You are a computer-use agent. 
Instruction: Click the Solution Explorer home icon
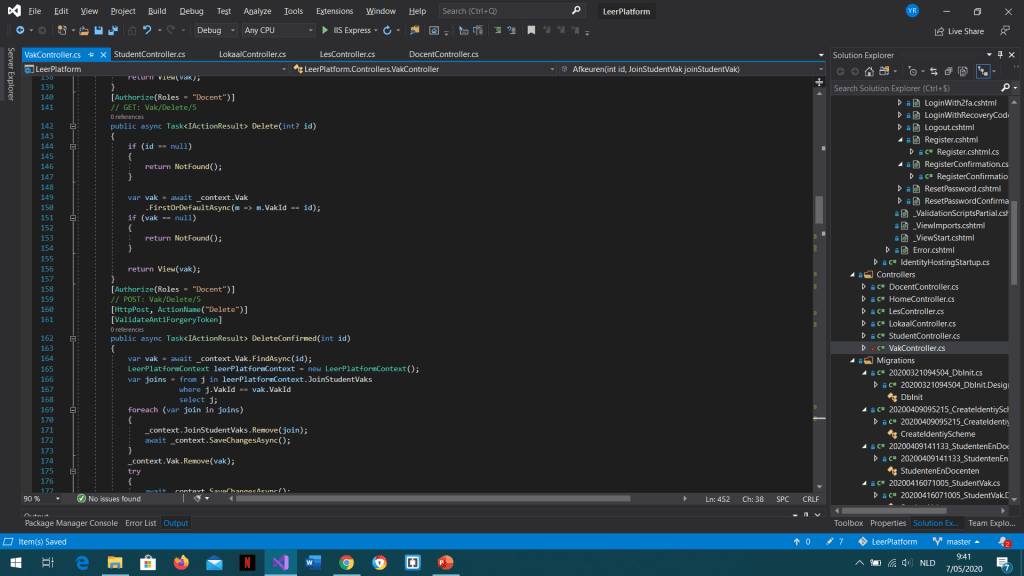868,72
